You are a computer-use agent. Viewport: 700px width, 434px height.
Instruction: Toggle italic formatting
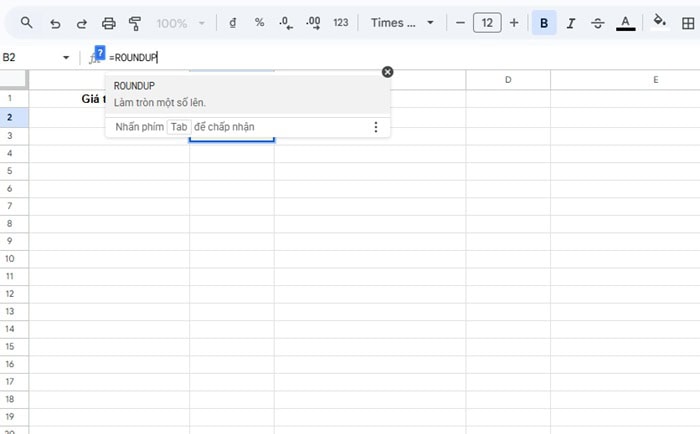(x=571, y=23)
